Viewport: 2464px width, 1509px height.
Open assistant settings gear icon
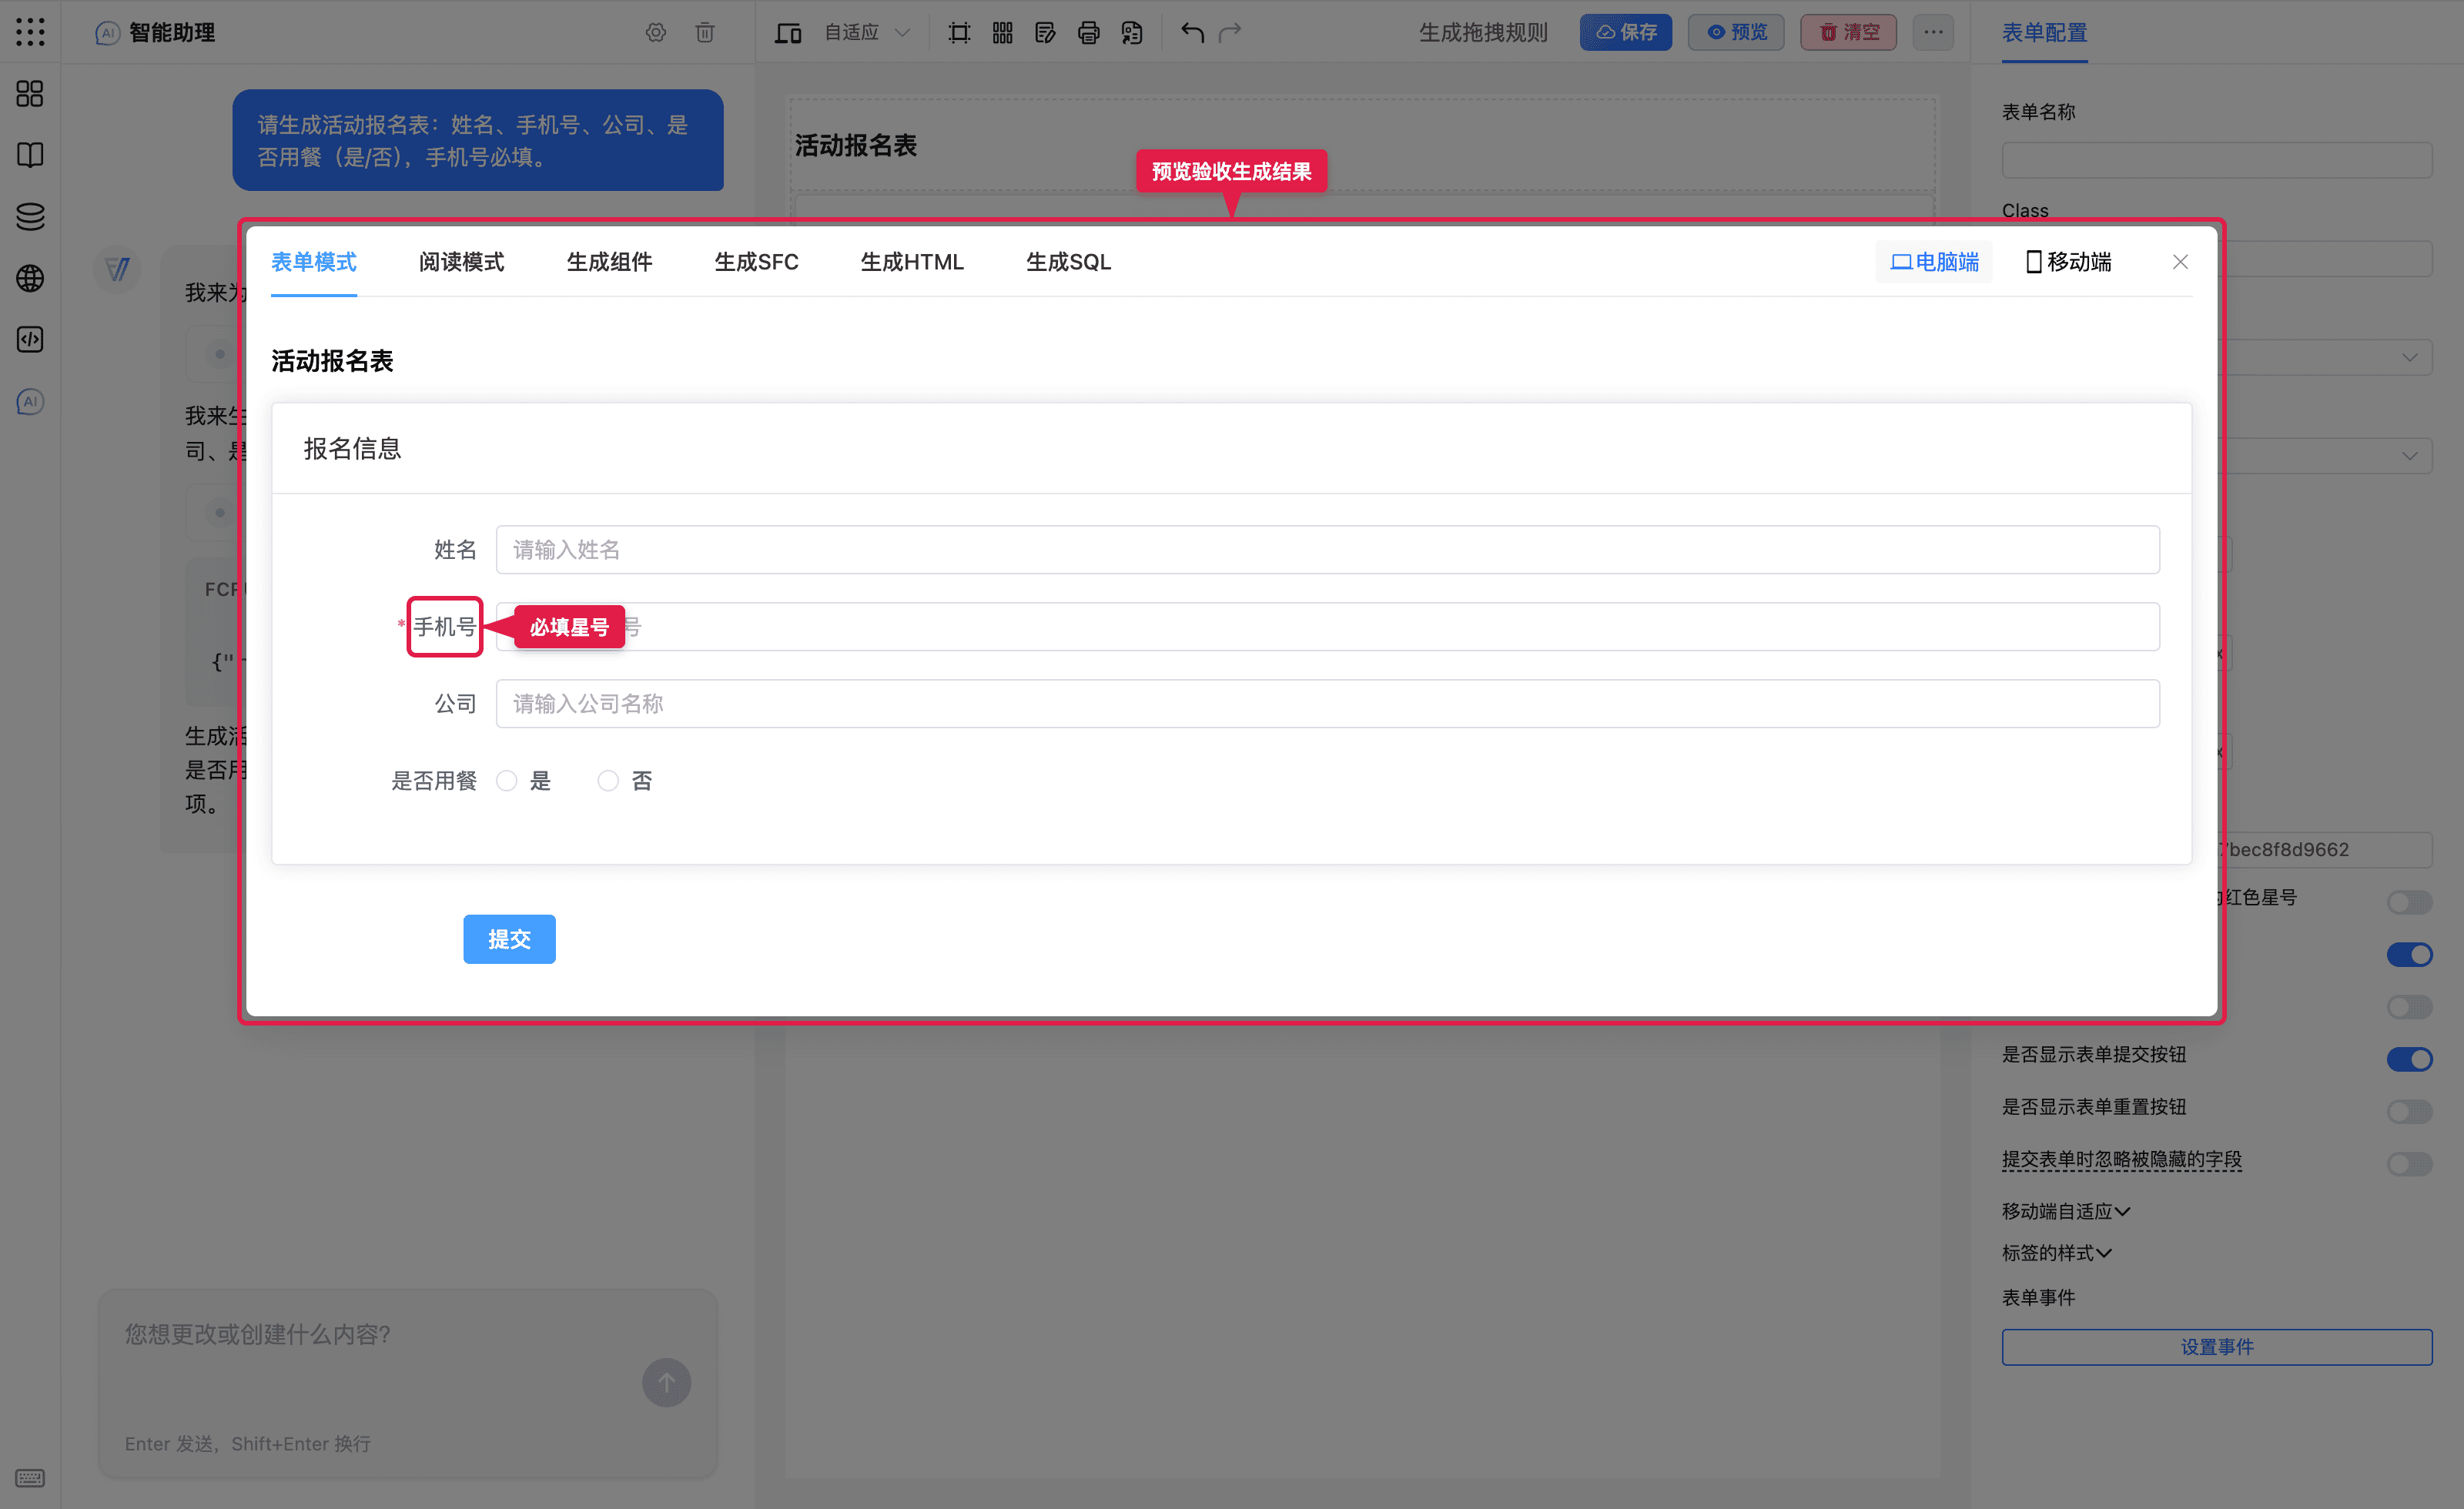[x=655, y=32]
